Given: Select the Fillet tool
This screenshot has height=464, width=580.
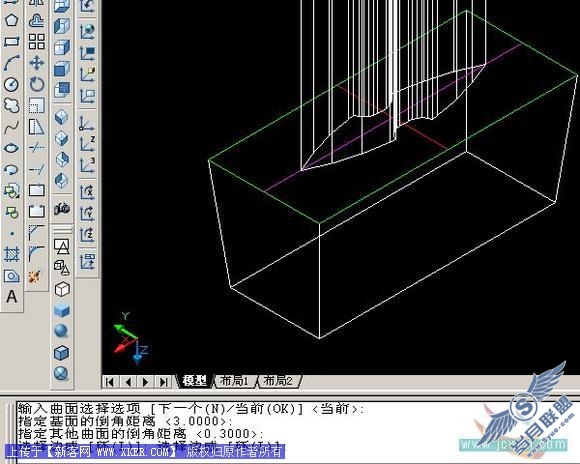Looking at the screenshot, I should pos(36,254).
